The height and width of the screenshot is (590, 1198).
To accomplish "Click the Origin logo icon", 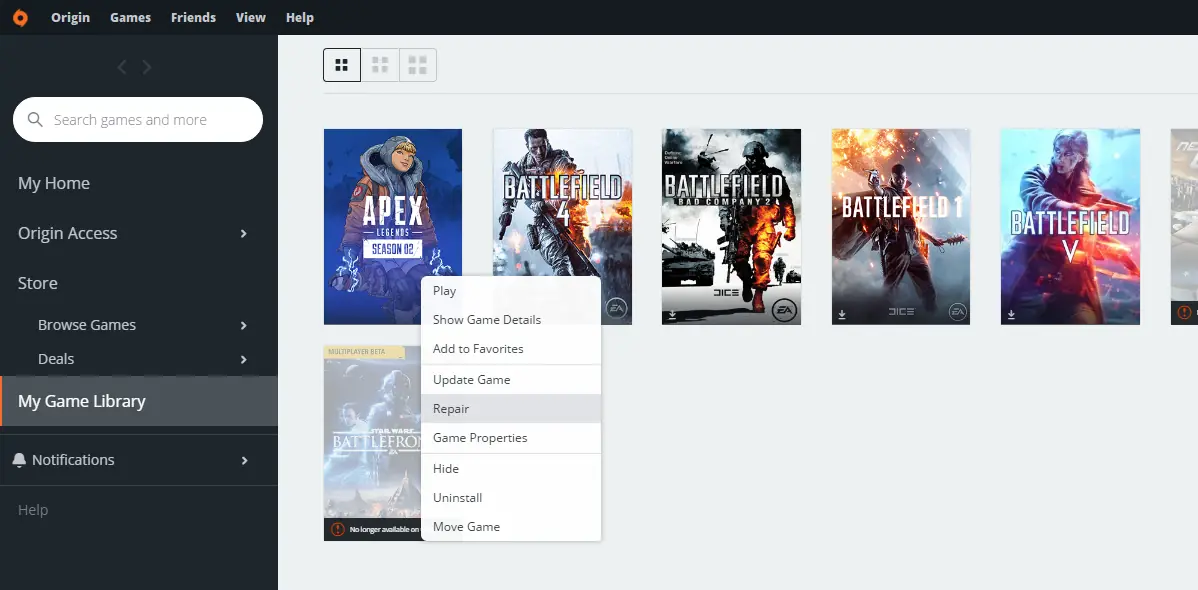I will (x=22, y=17).
